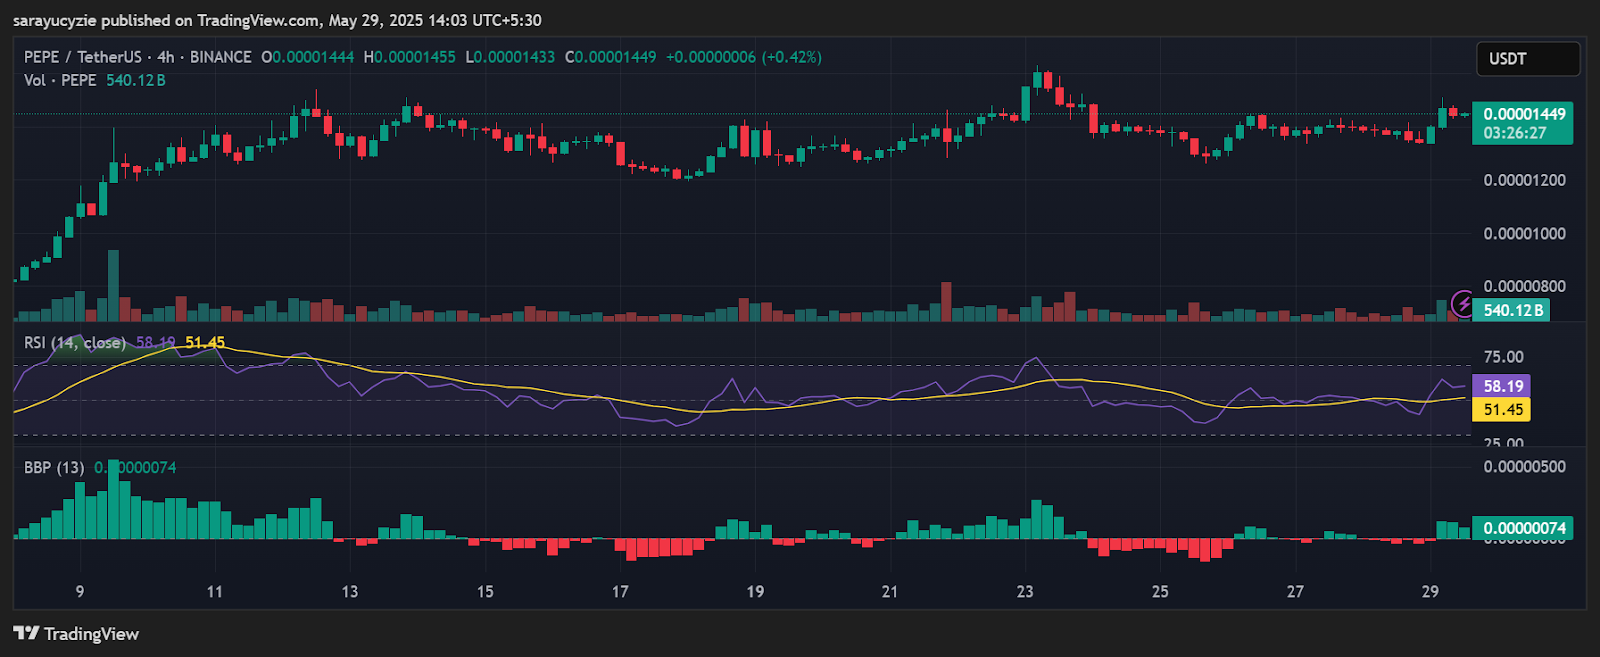The width and height of the screenshot is (1600, 657).
Task: Open the RSI (14, close) indicator legend
Action: point(75,343)
